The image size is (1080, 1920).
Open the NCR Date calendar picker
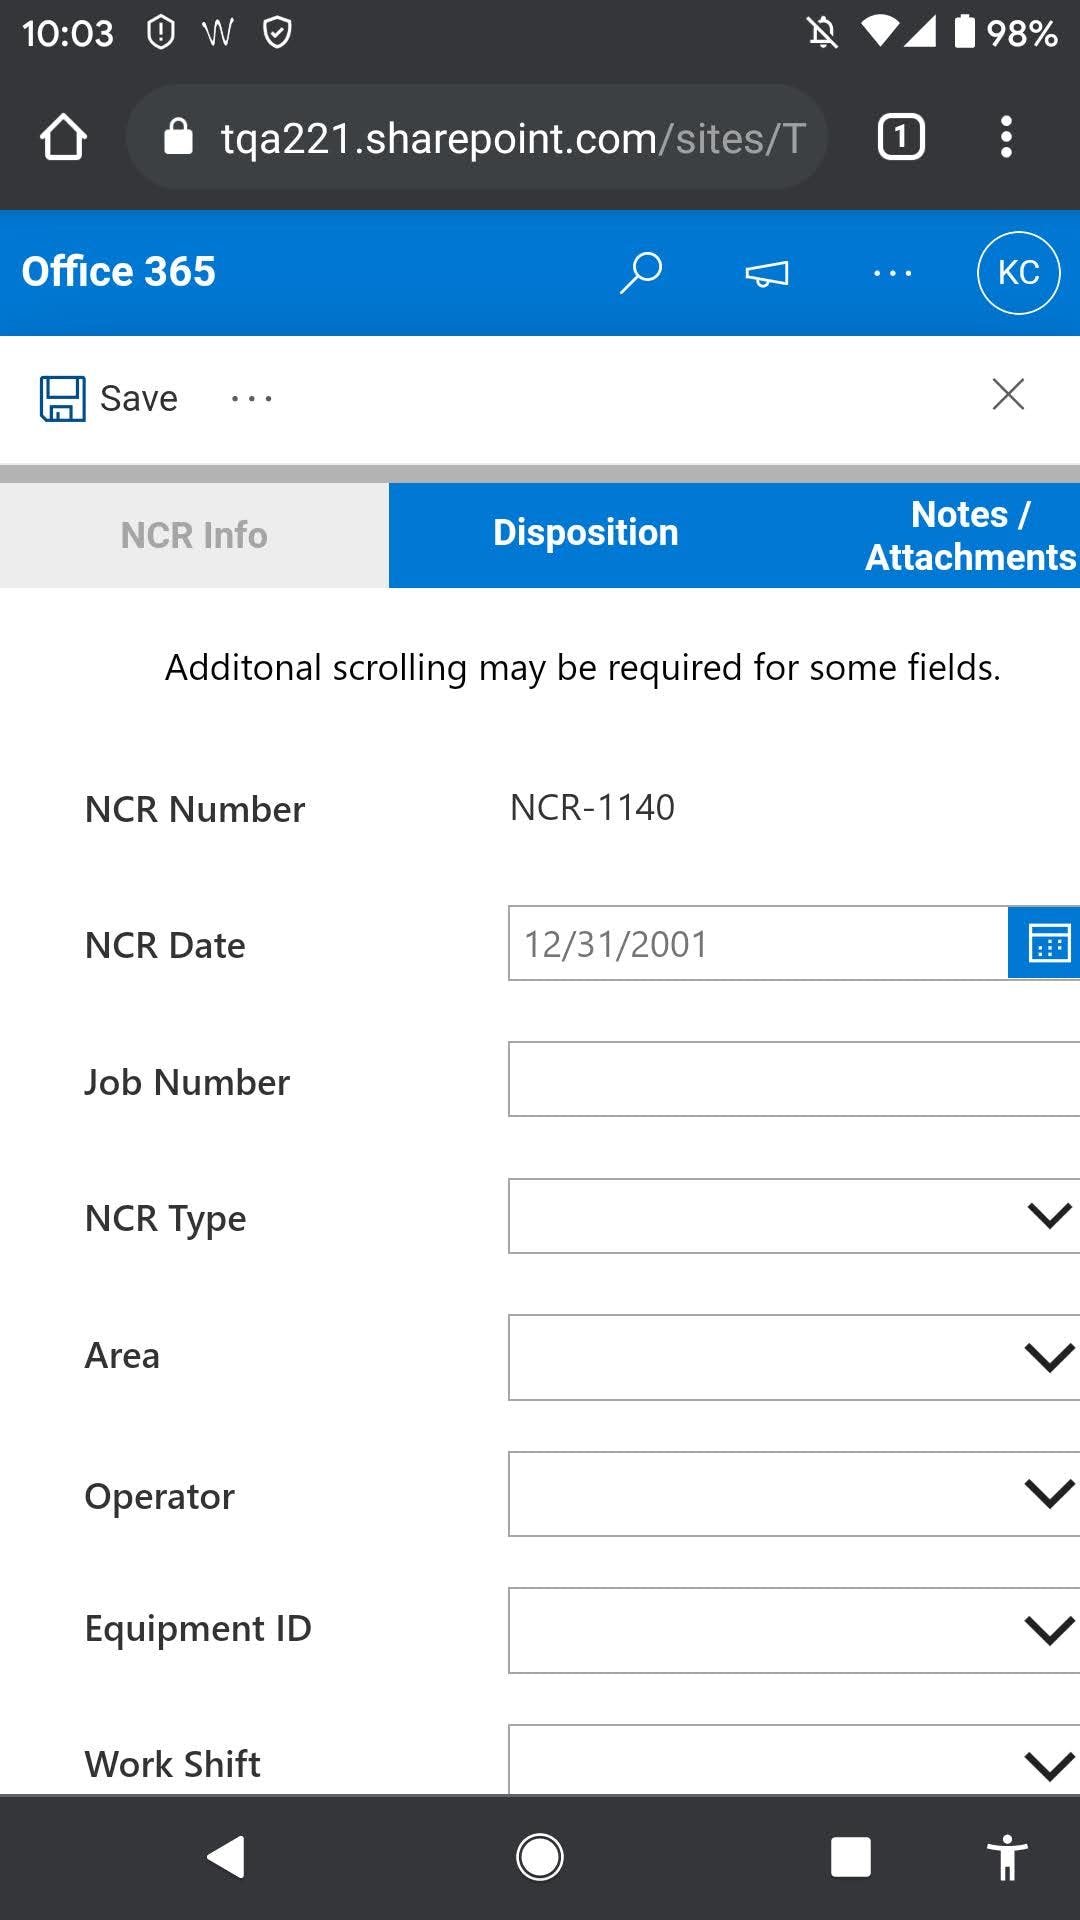pos(1046,943)
